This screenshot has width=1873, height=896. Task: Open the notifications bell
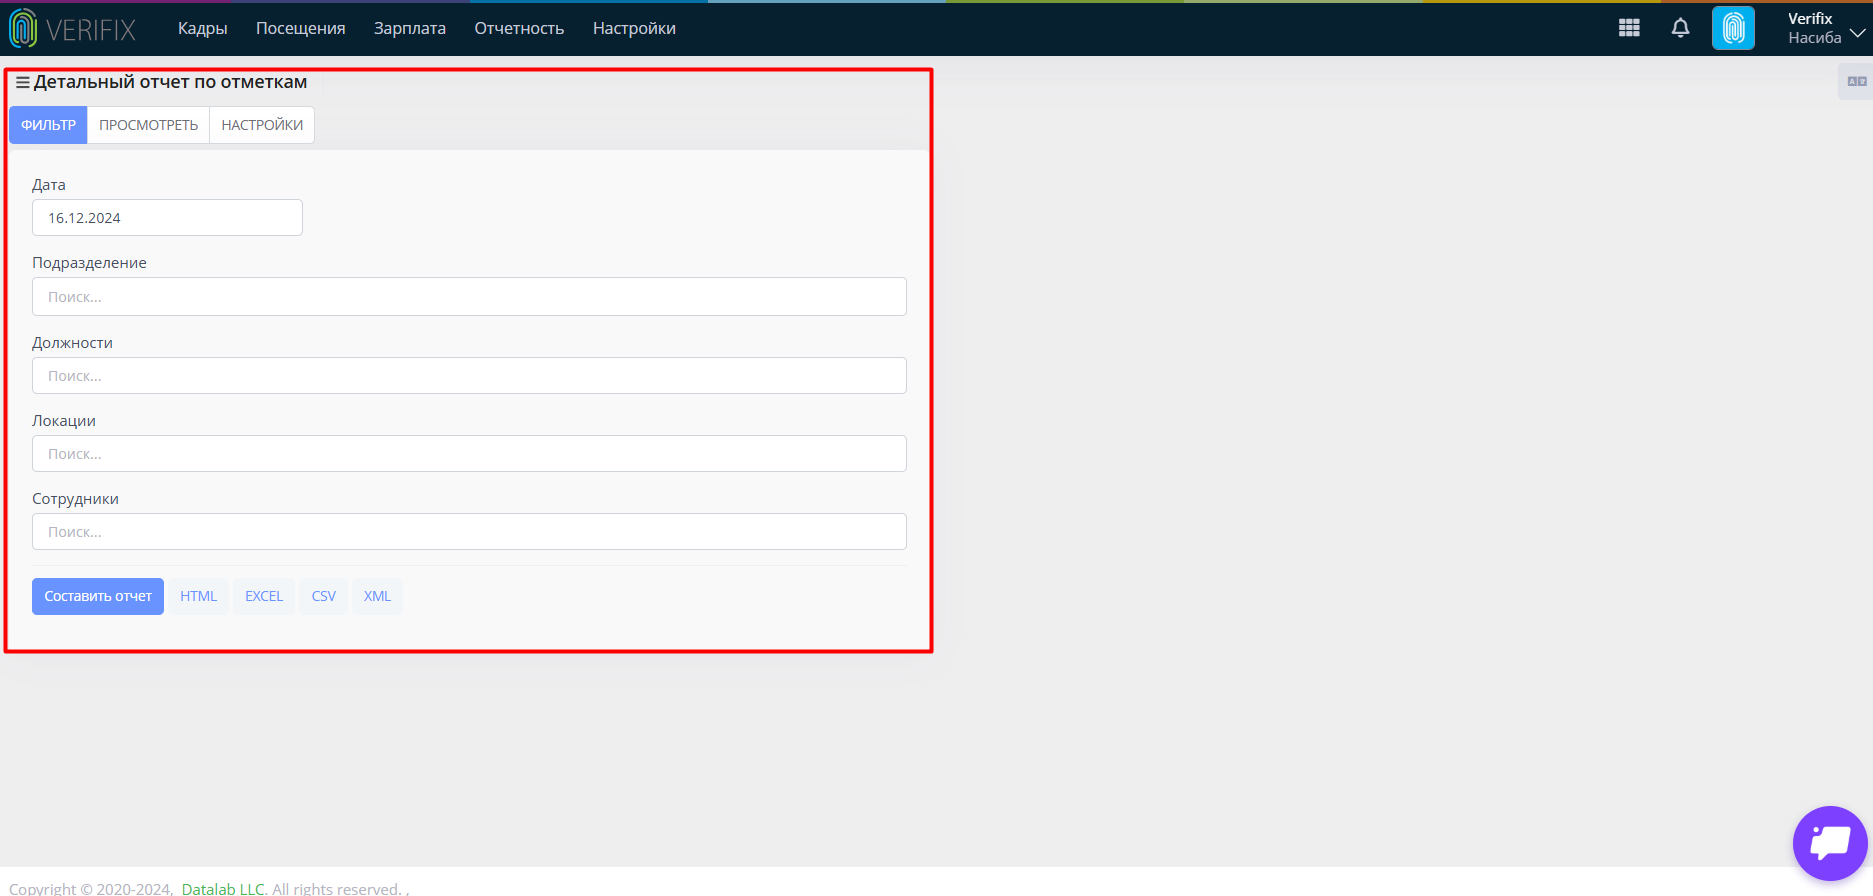[1681, 28]
